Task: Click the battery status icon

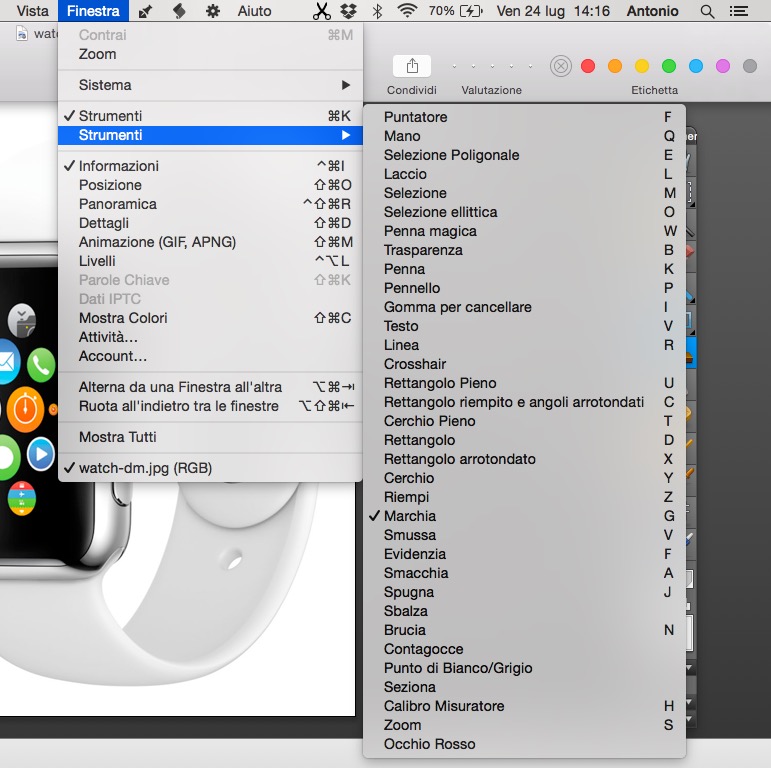Action: [x=471, y=11]
